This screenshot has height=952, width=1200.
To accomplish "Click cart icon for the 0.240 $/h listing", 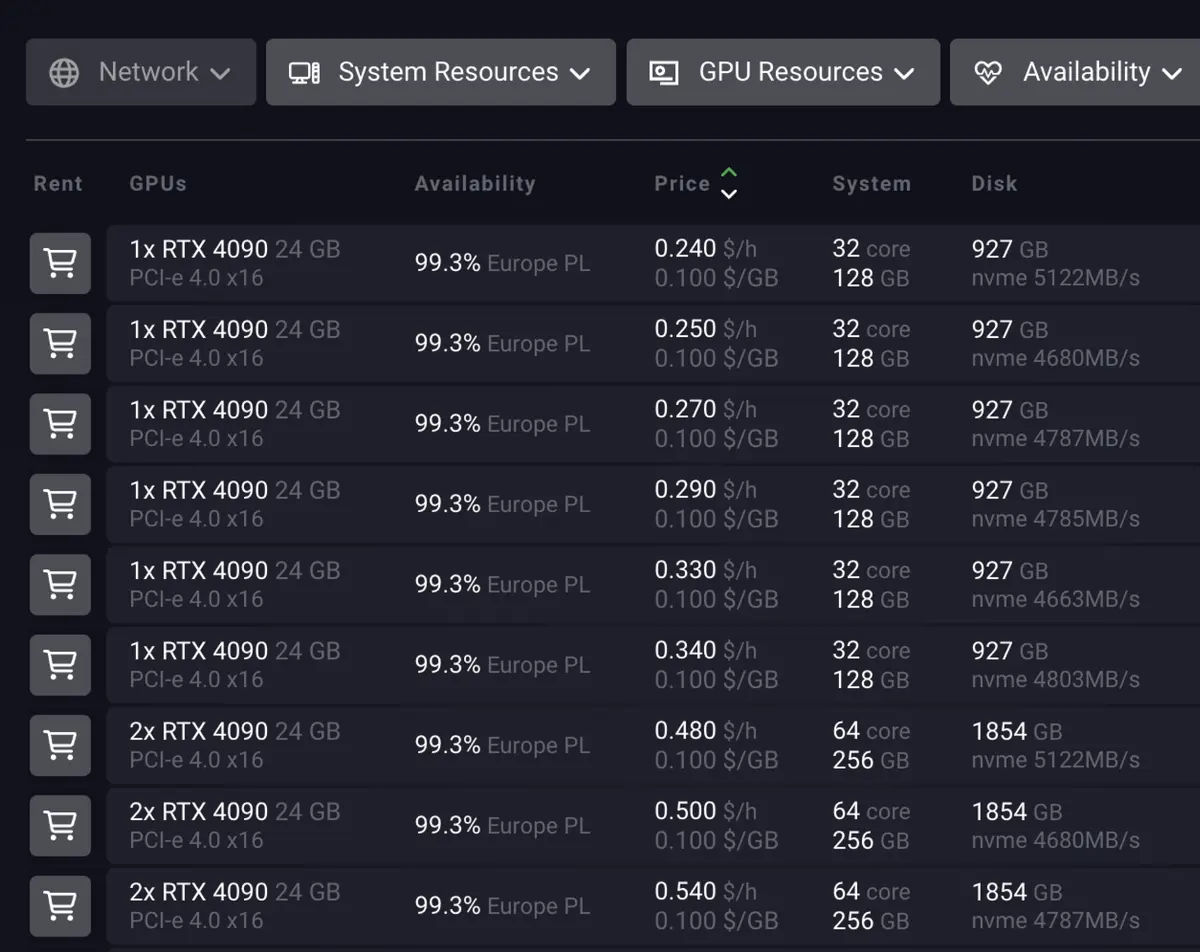I will [60, 263].
